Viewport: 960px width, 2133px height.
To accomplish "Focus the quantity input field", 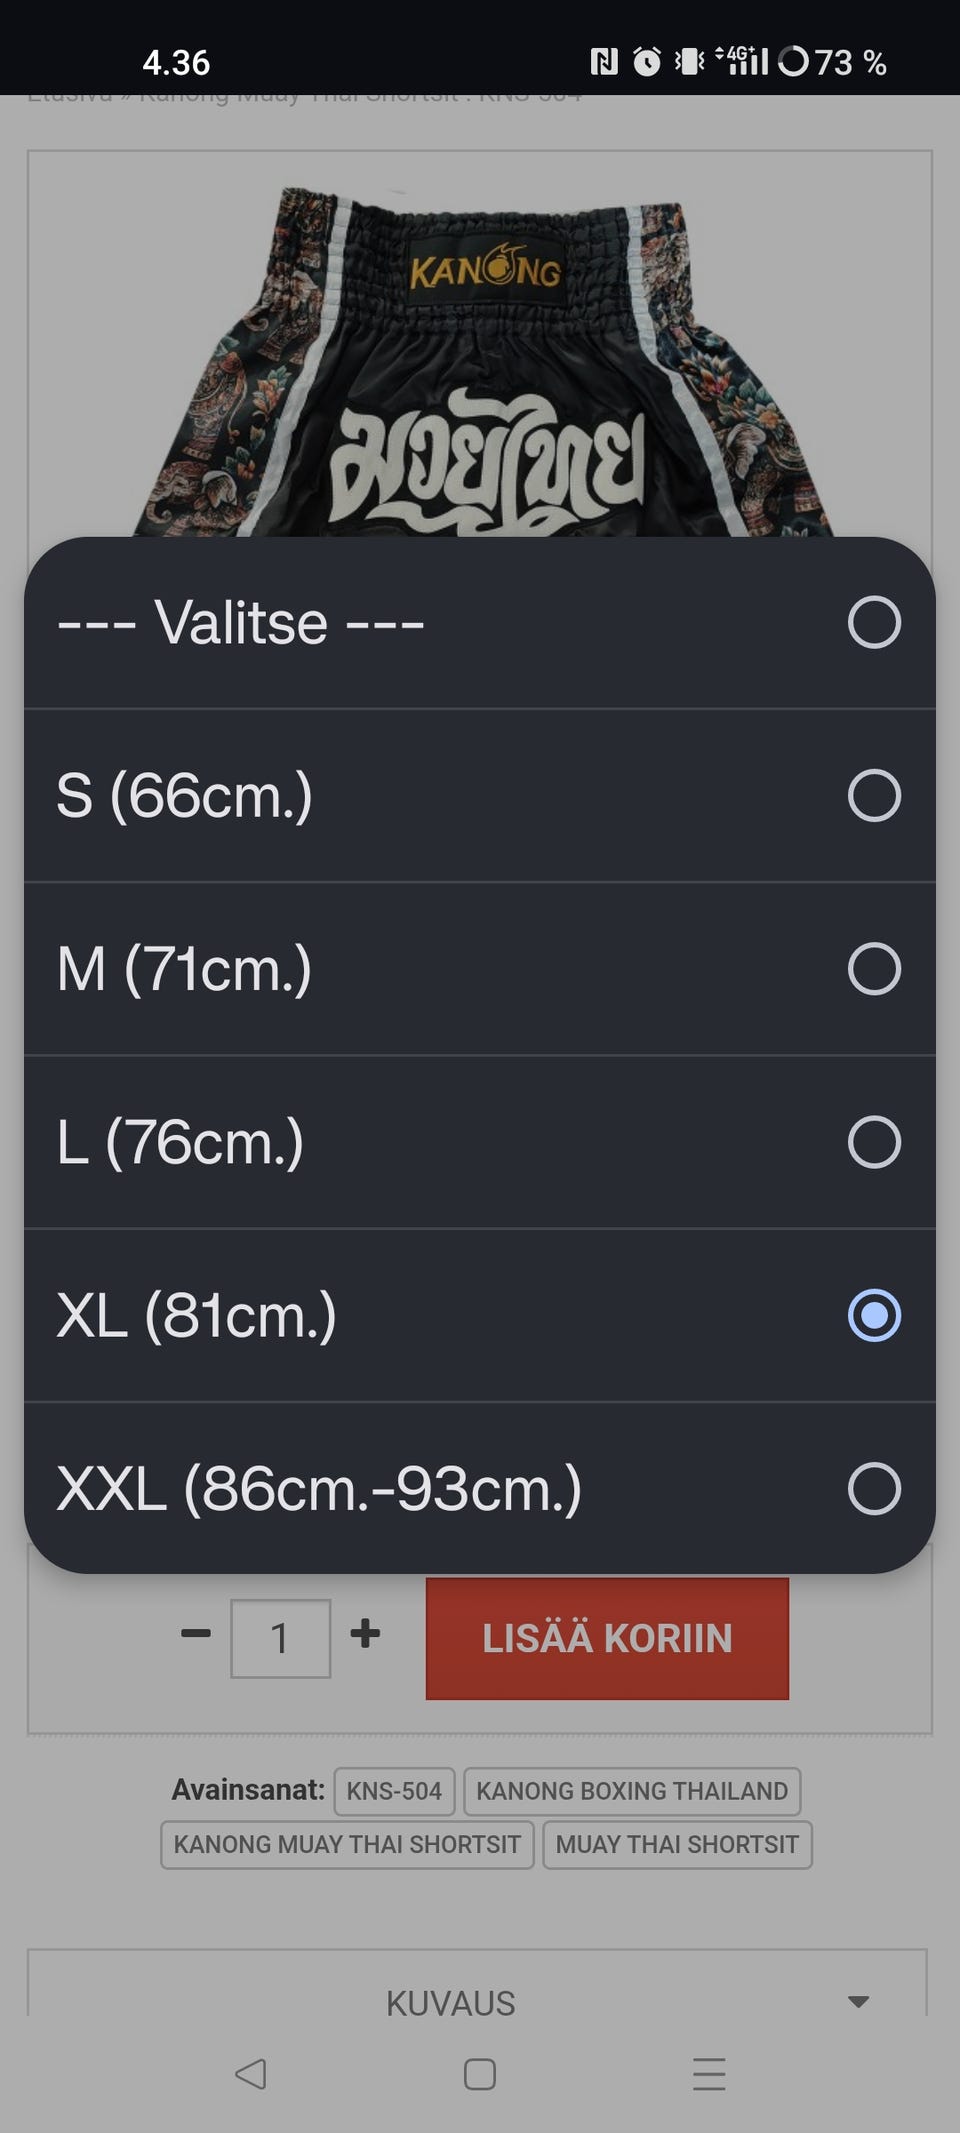I will point(281,1638).
